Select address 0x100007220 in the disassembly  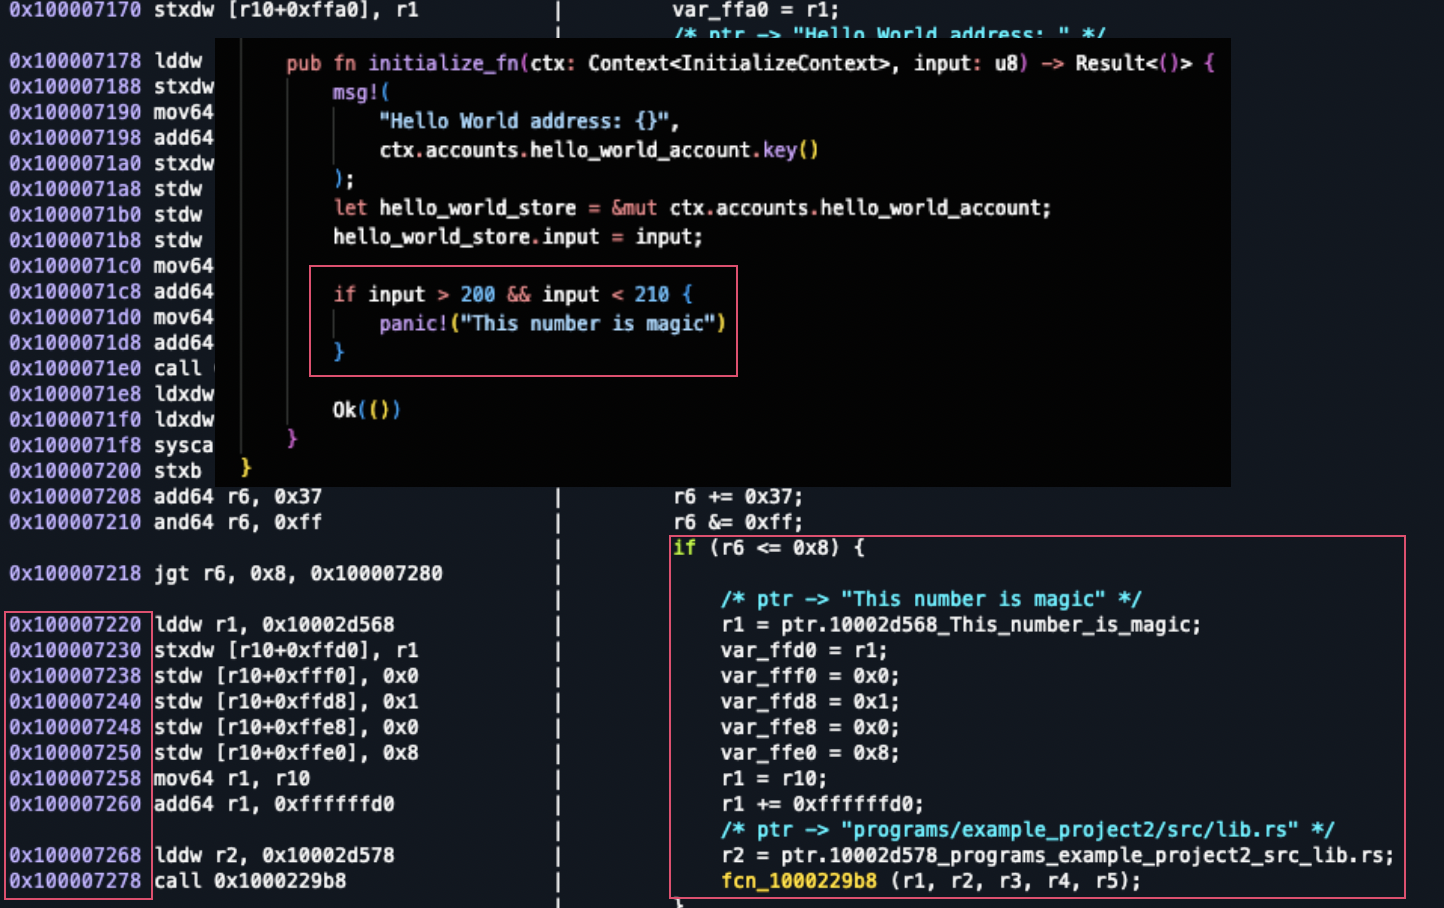coord(75,625)
